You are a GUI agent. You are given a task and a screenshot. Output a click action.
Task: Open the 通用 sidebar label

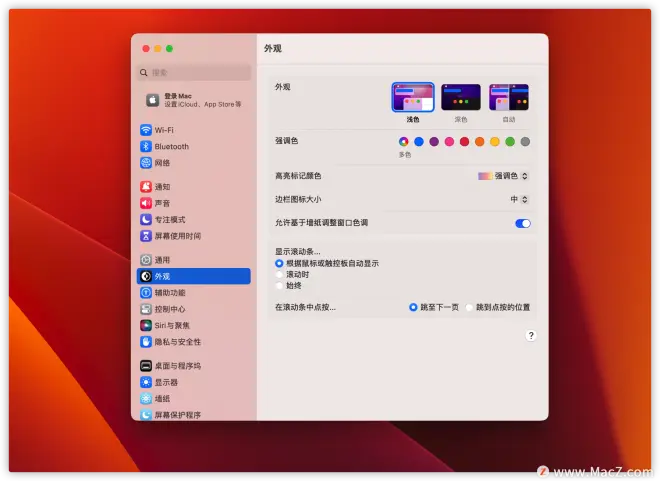[x=162, y=260]
